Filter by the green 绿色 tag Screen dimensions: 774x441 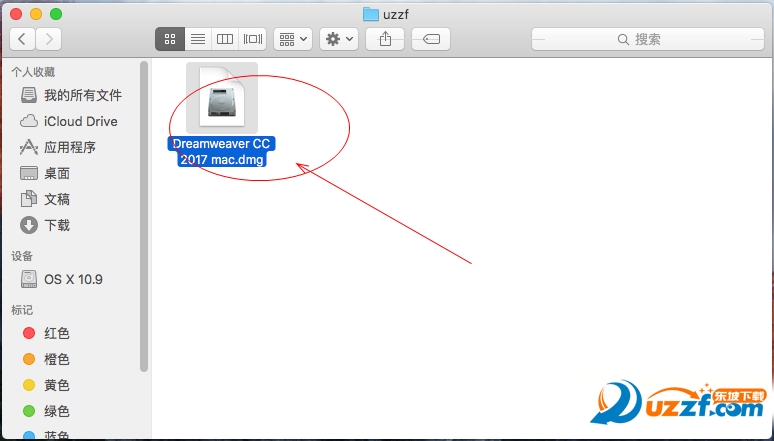pos(57,411)
